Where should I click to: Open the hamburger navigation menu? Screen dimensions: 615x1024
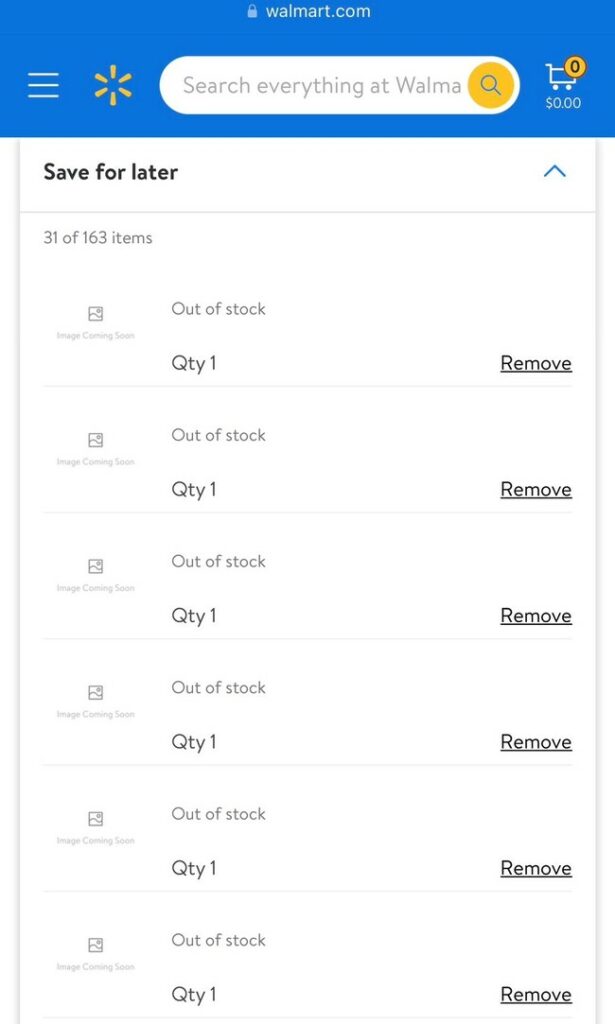[x=42, y=85]
